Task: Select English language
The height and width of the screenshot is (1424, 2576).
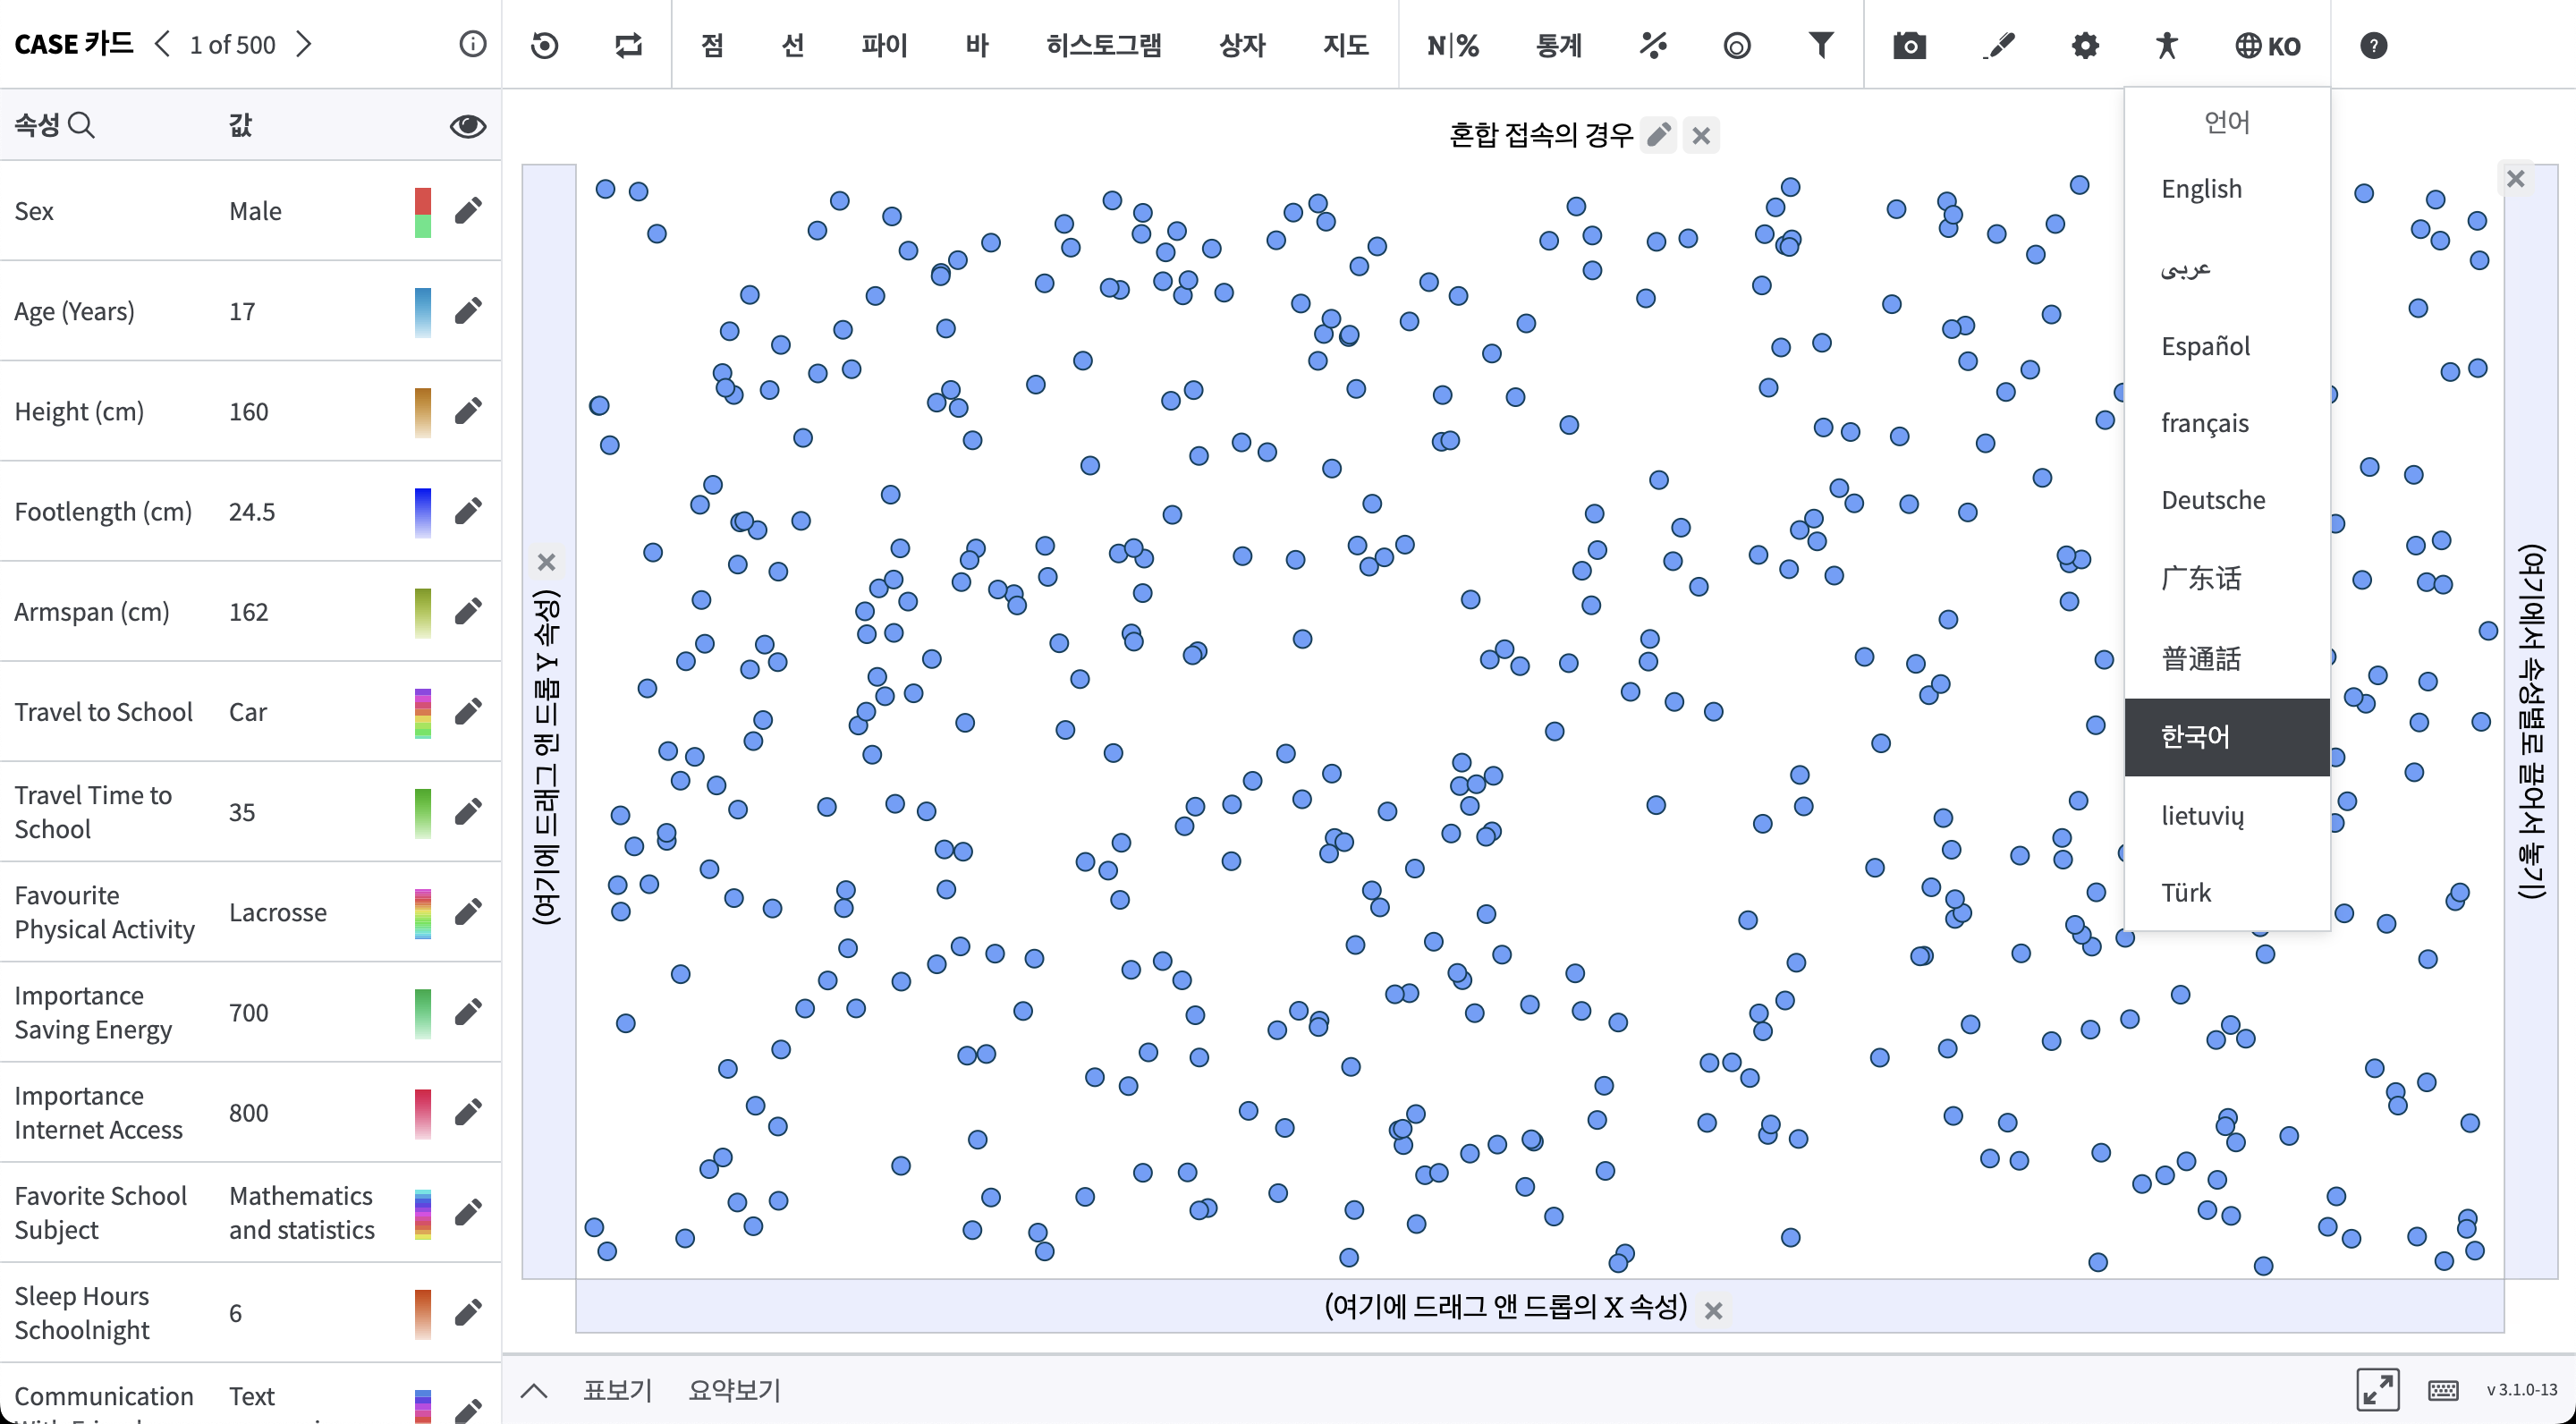Action: tap(2227, 189)
